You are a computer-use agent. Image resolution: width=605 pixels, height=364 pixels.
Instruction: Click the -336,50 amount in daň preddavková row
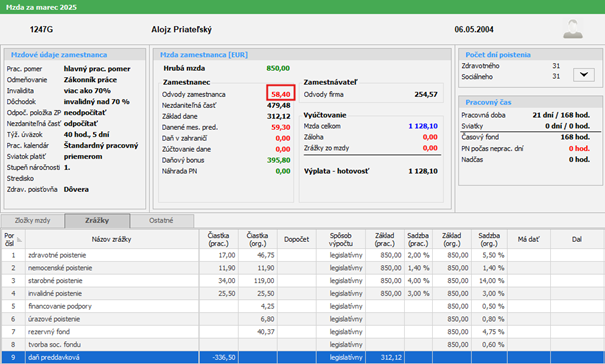point(224,357)
